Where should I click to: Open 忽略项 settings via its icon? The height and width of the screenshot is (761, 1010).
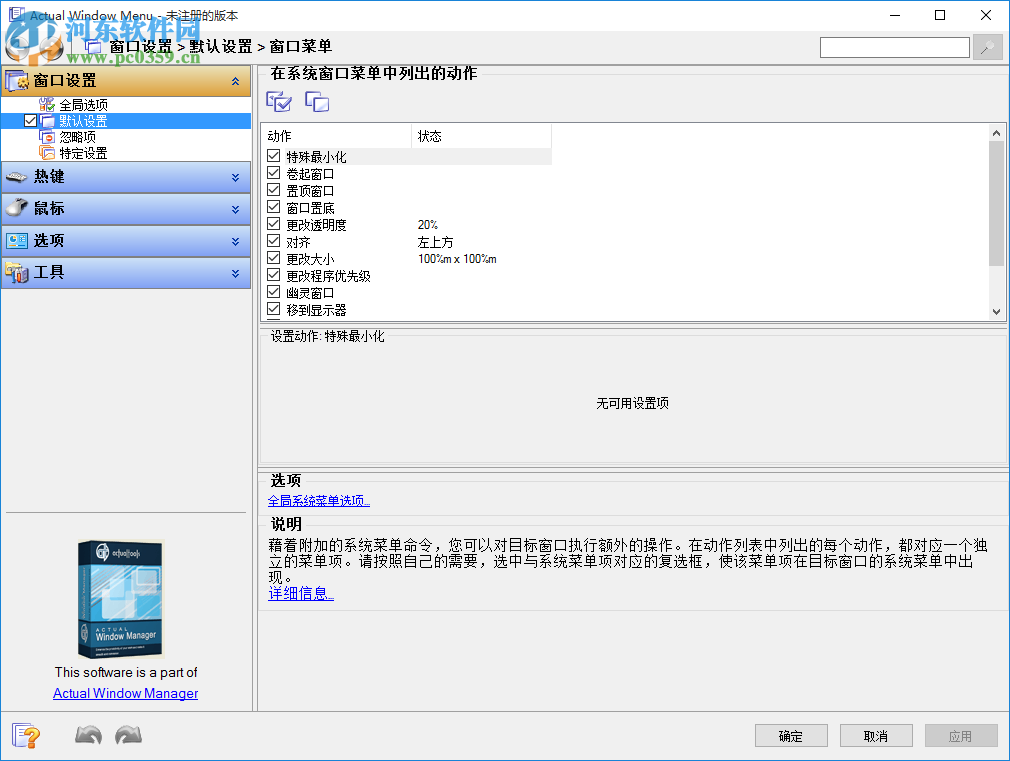pyautogui.click(x=46, y=136)
